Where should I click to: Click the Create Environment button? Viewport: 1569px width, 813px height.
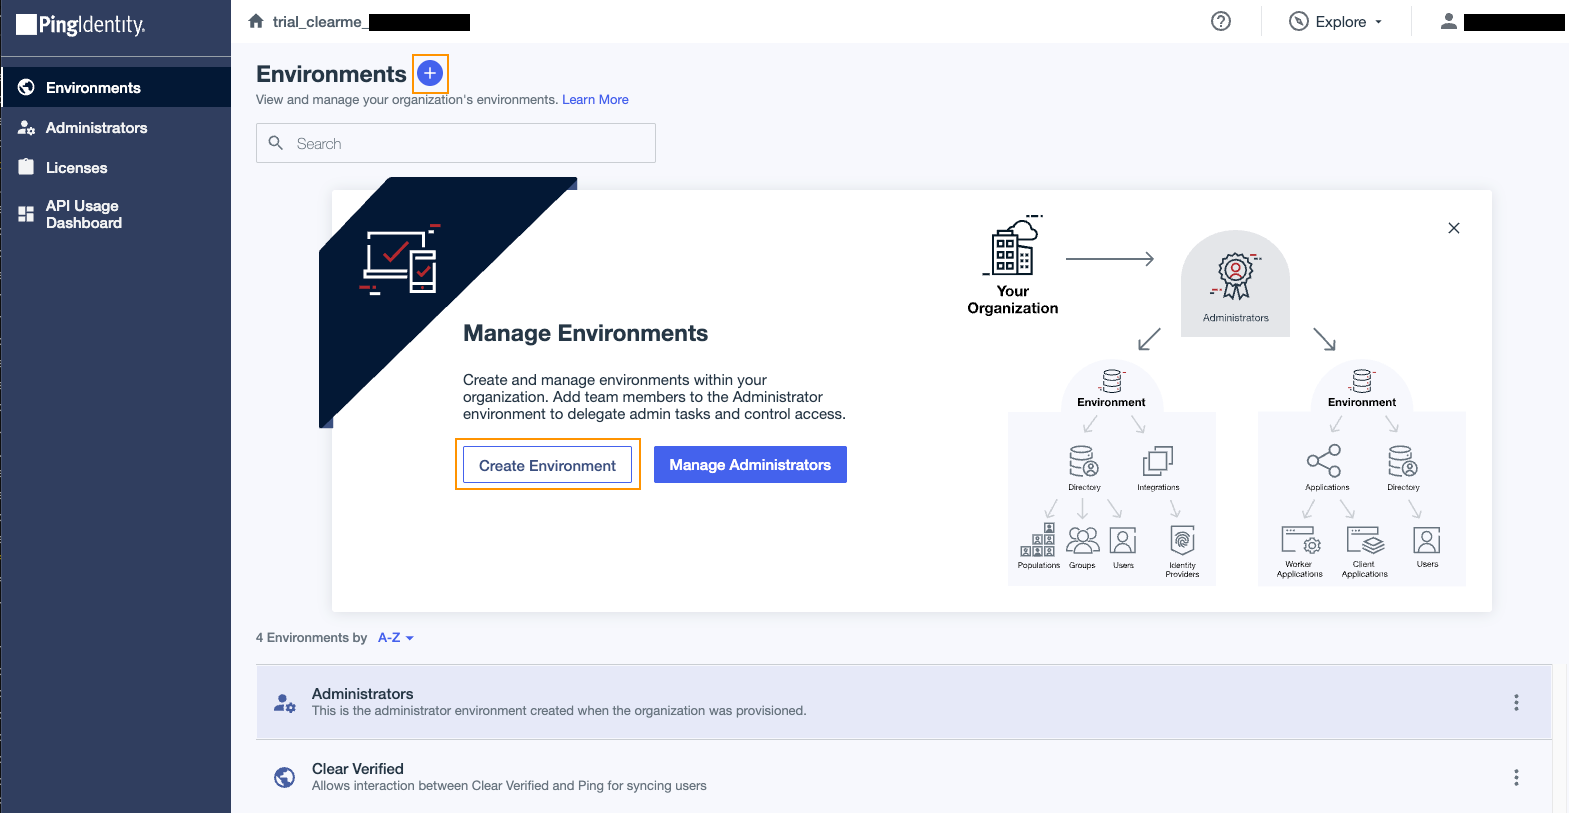pyautogui.click(x=547, y=465)
